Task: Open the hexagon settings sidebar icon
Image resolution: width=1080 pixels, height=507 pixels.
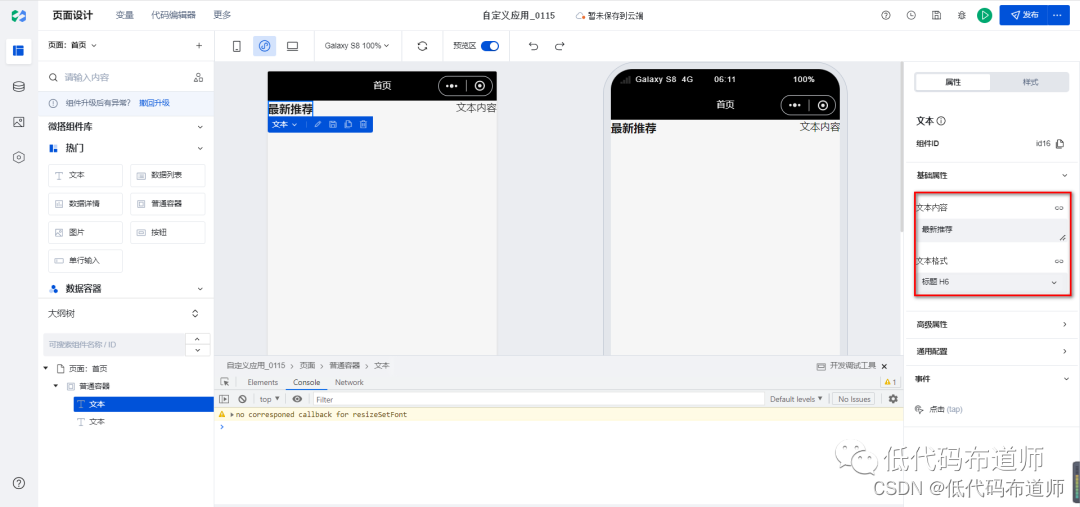Action: pos(19,157)
